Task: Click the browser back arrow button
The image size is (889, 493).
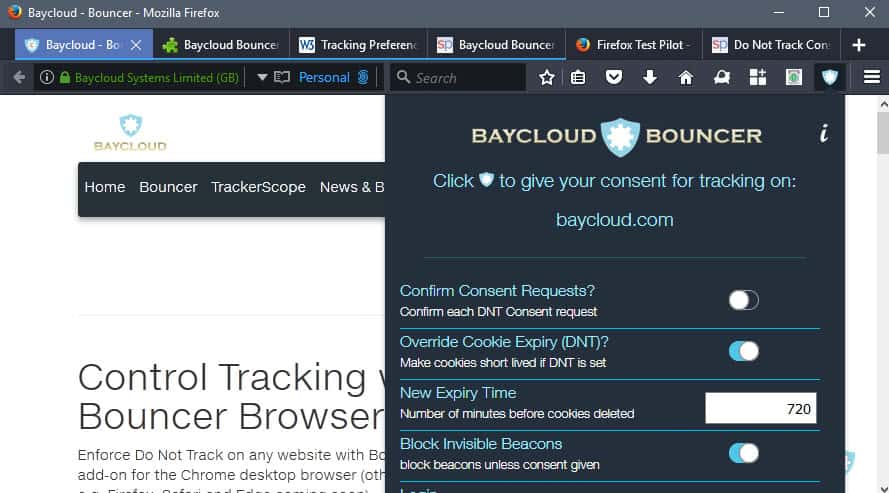Action: coord(19,77)
